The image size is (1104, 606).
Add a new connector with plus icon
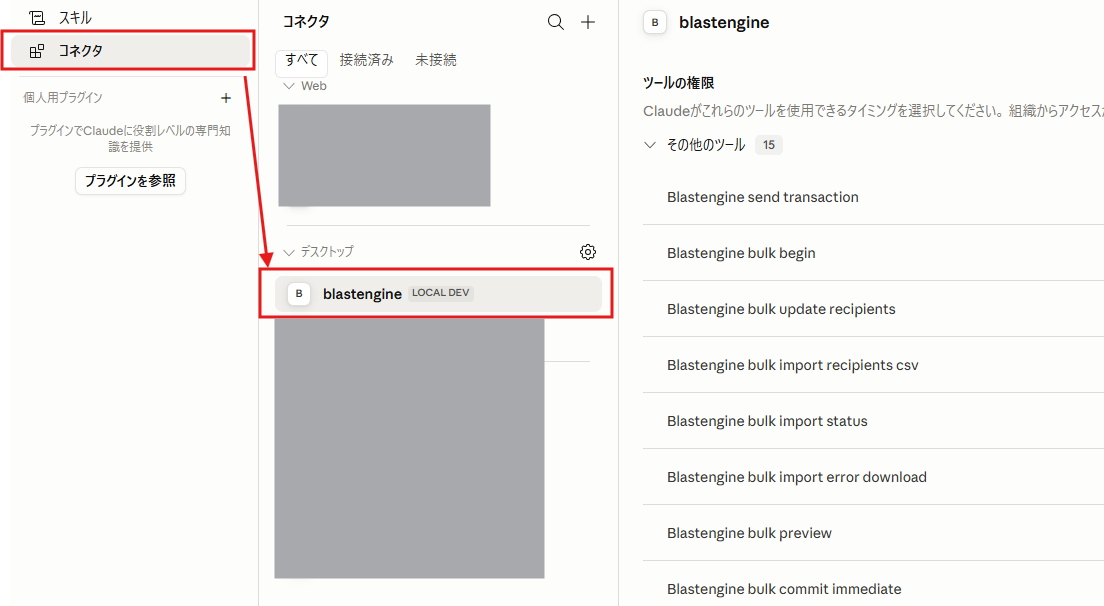pyautogui.click(x=588, y=22)
